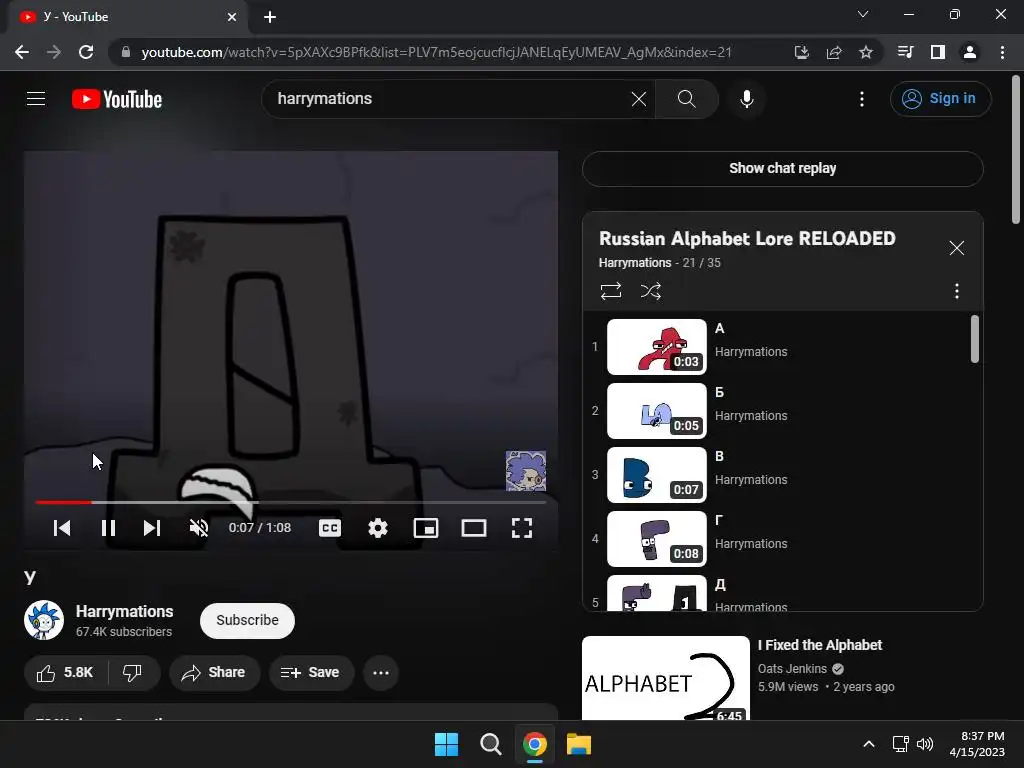
Task: Subscribe to Harrymations
Action: click(247, 620)
